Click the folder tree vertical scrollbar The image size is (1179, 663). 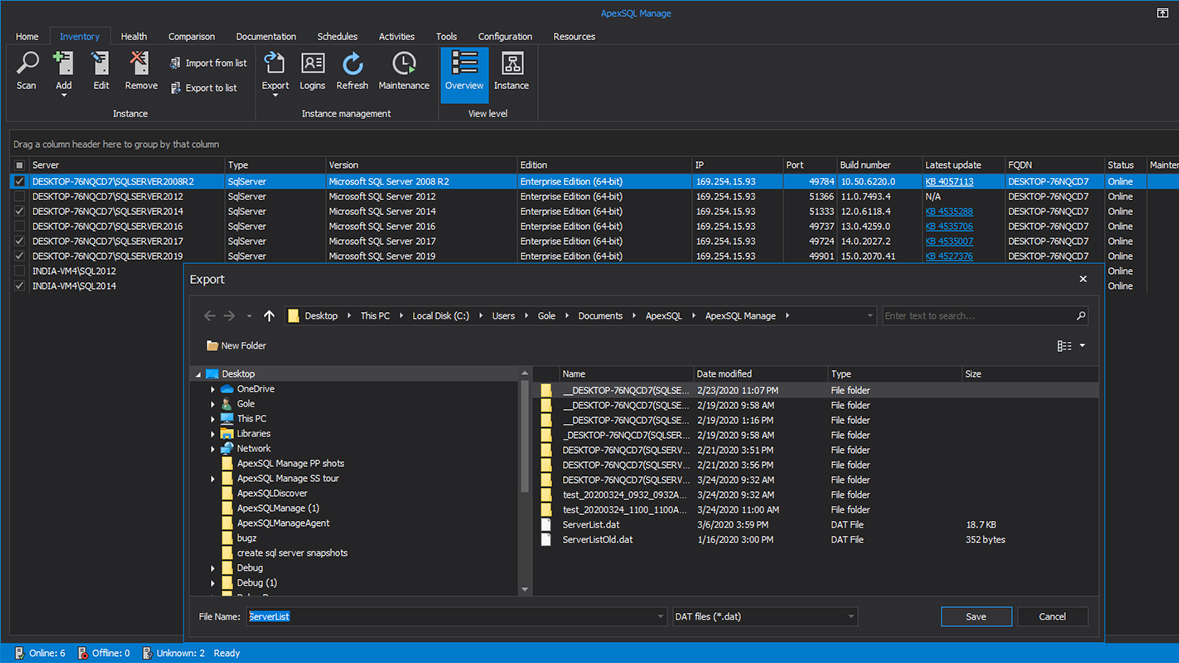click(x=524, y=436)
